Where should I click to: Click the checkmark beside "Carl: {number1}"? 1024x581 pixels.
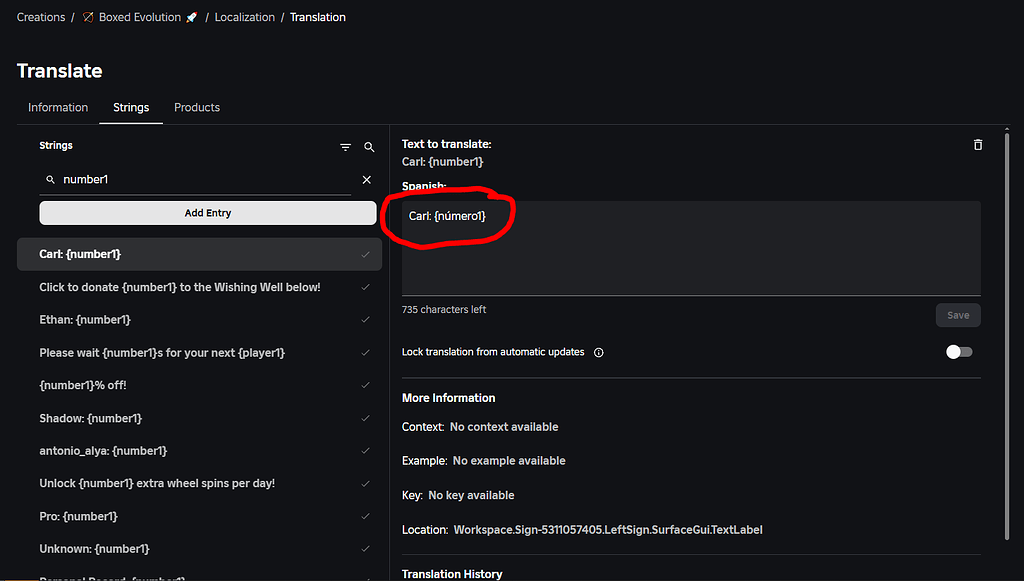366,254
